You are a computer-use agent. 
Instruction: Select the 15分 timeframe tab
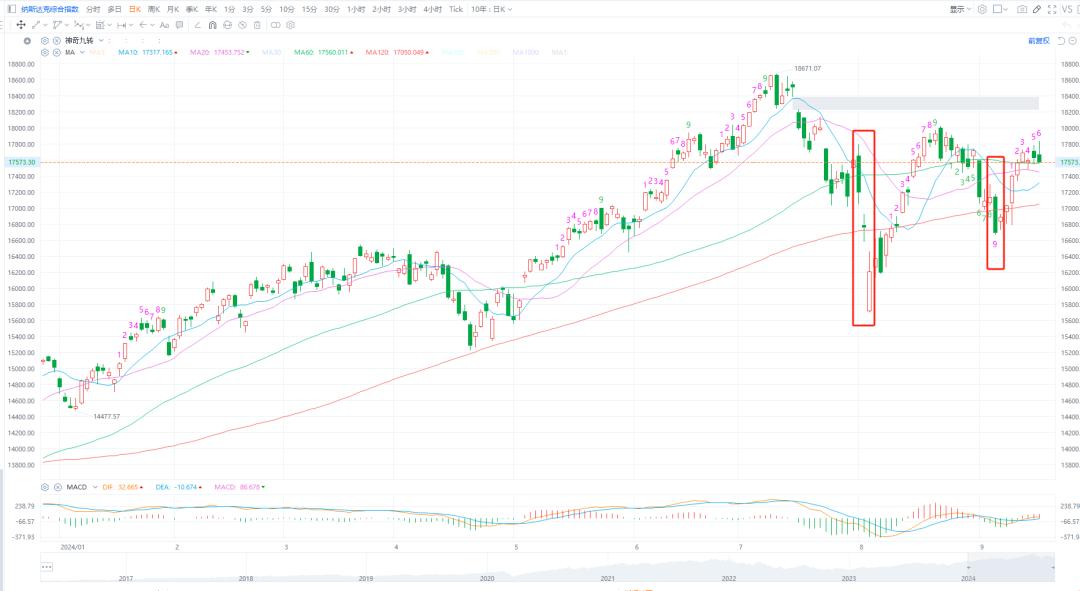point(309,9)
